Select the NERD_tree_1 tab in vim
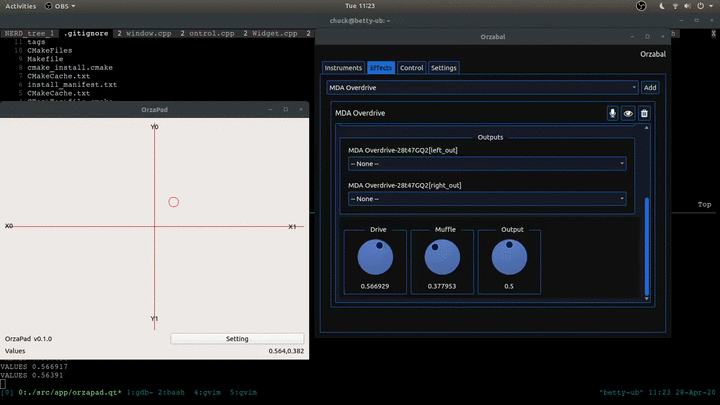The image size is (720, 405). (29, 34)
